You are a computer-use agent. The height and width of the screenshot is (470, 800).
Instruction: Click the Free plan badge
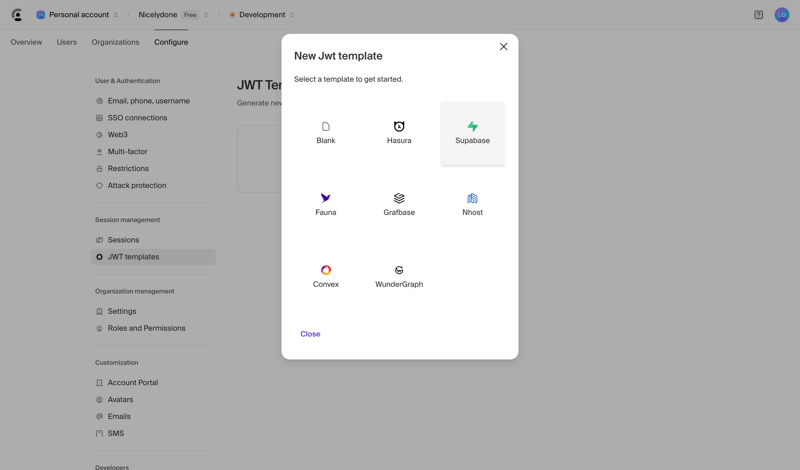[x=190, y=15]
